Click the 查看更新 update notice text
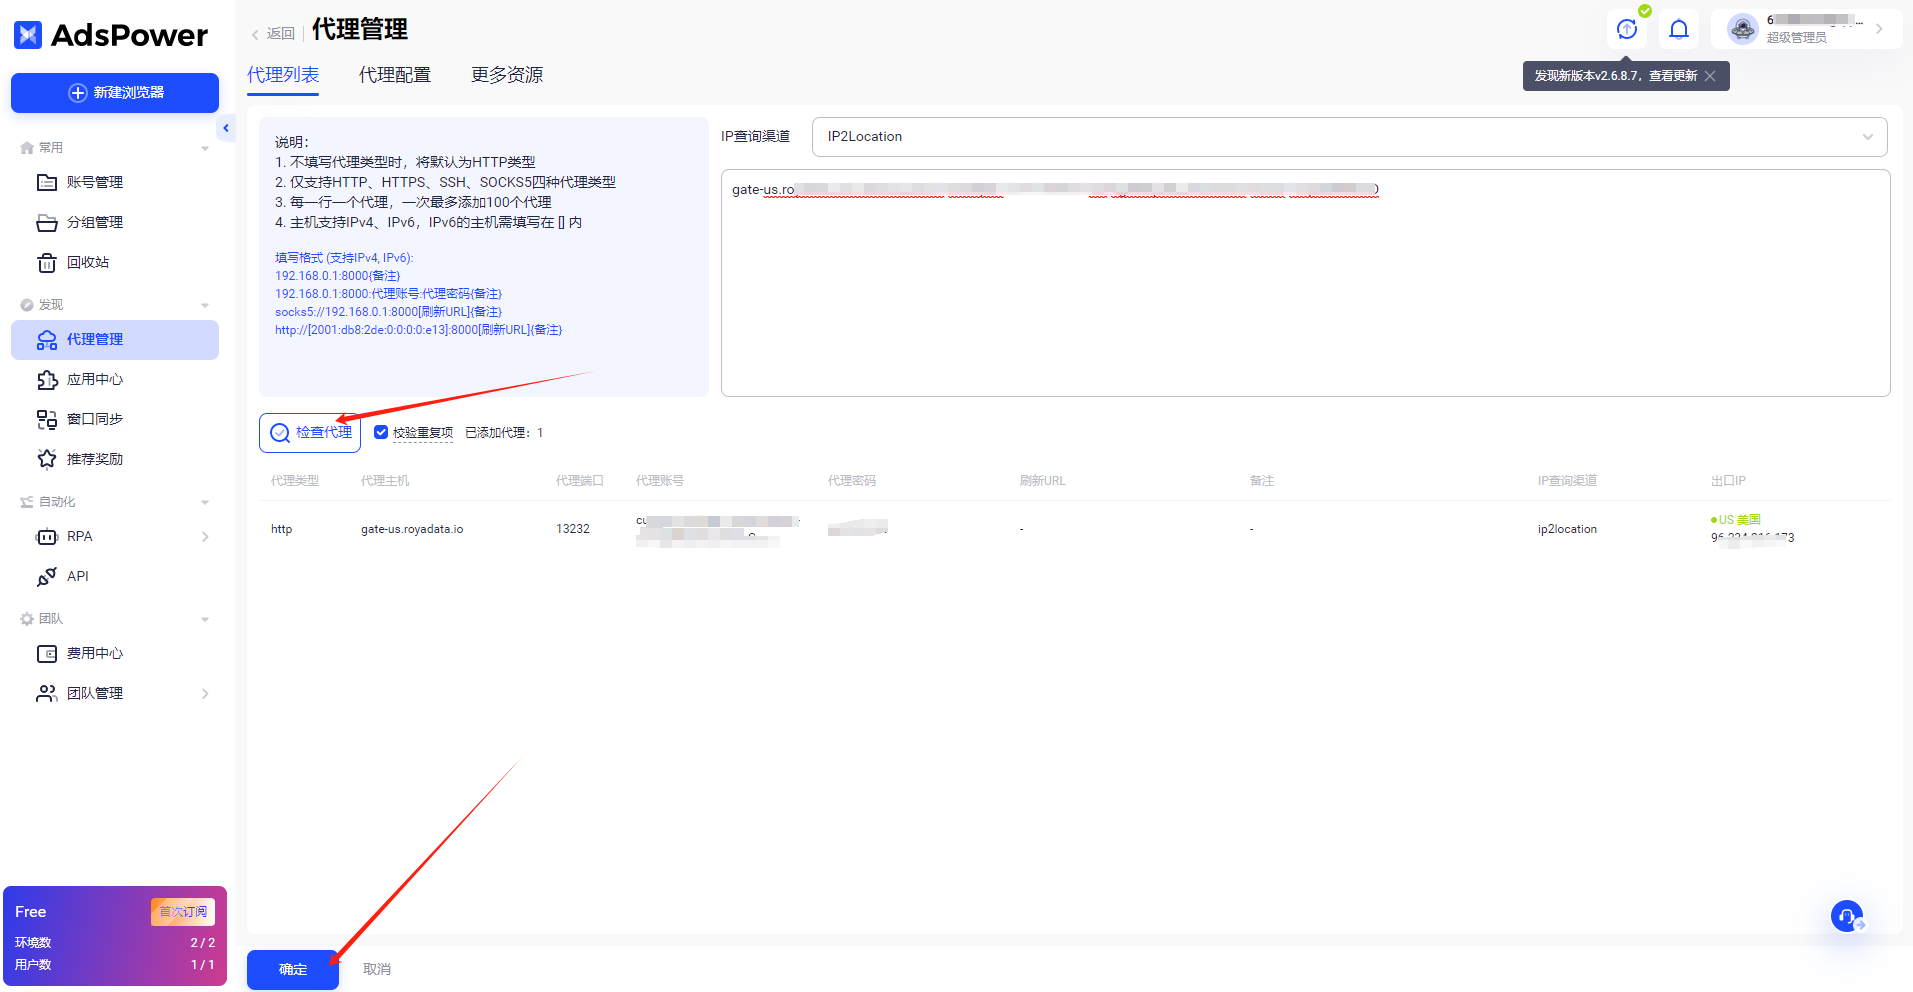 1673,76
